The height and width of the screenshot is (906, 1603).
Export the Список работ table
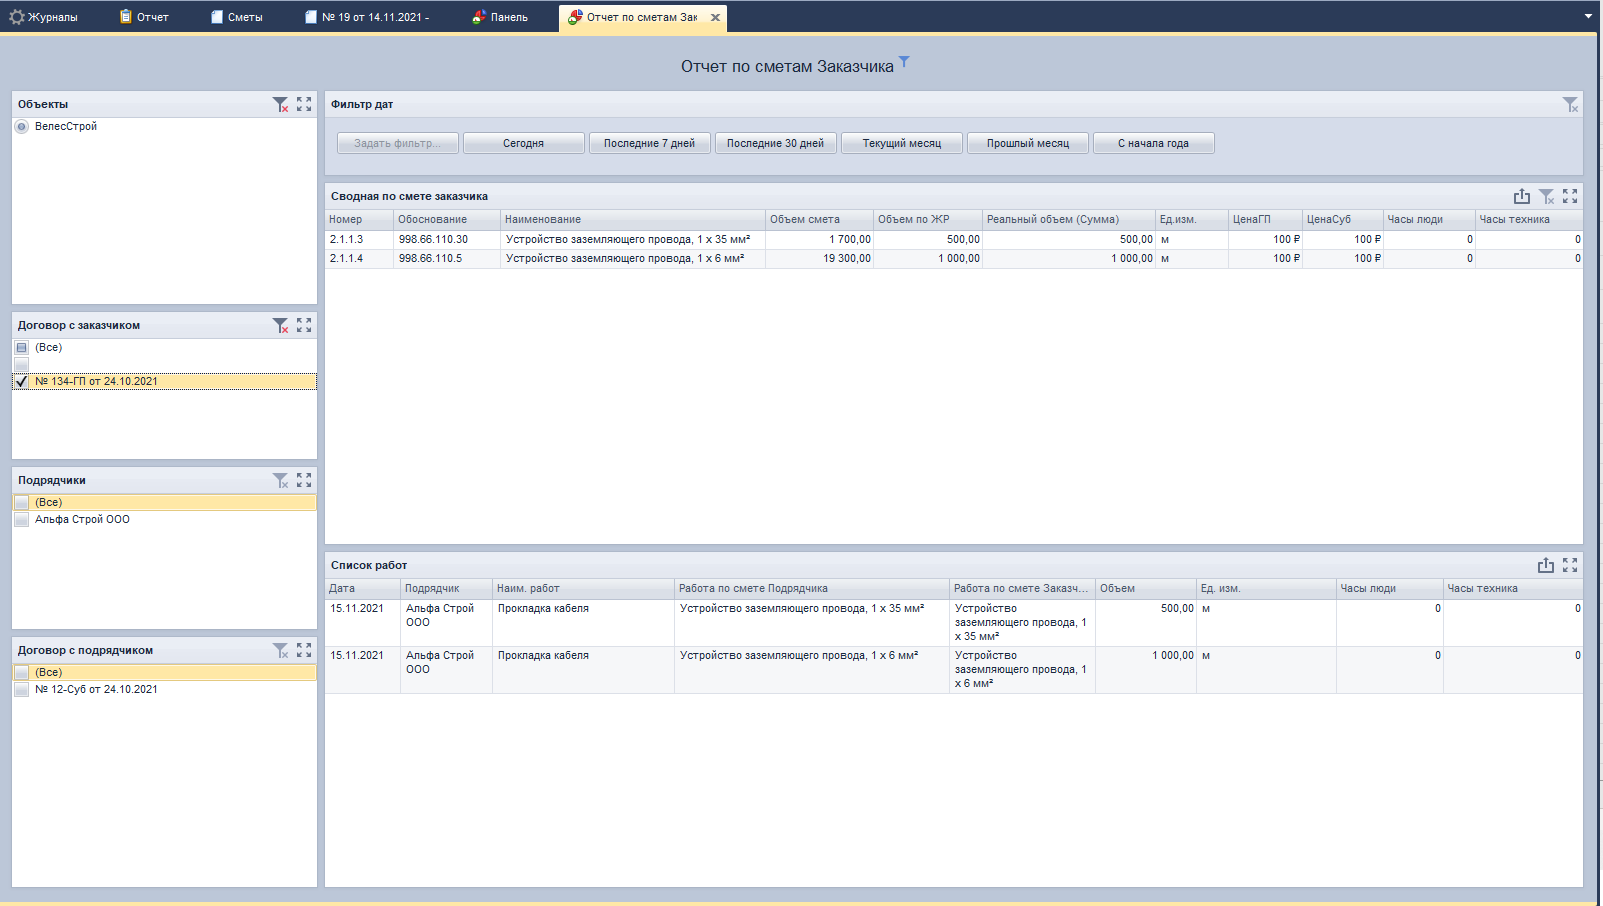point(1545,565)
